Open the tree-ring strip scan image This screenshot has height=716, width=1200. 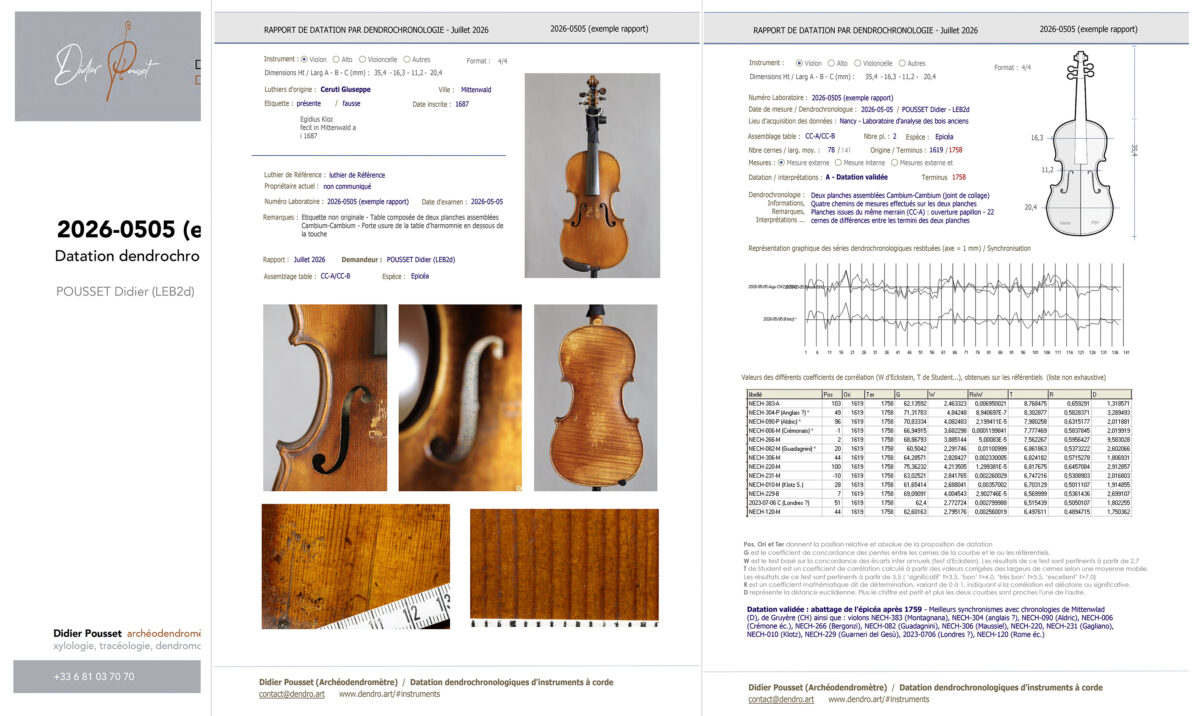(564, 566)
